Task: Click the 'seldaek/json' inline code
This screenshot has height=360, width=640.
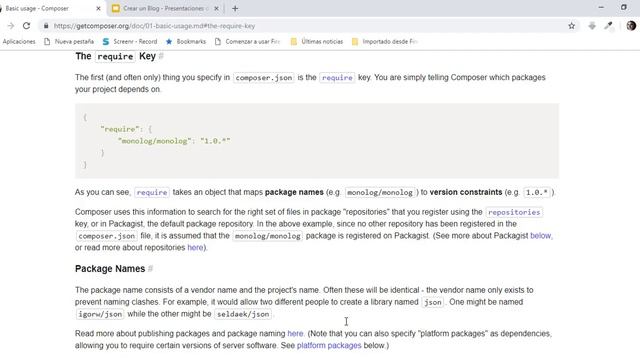Action: pyautogui.click(x=243, y=314)
